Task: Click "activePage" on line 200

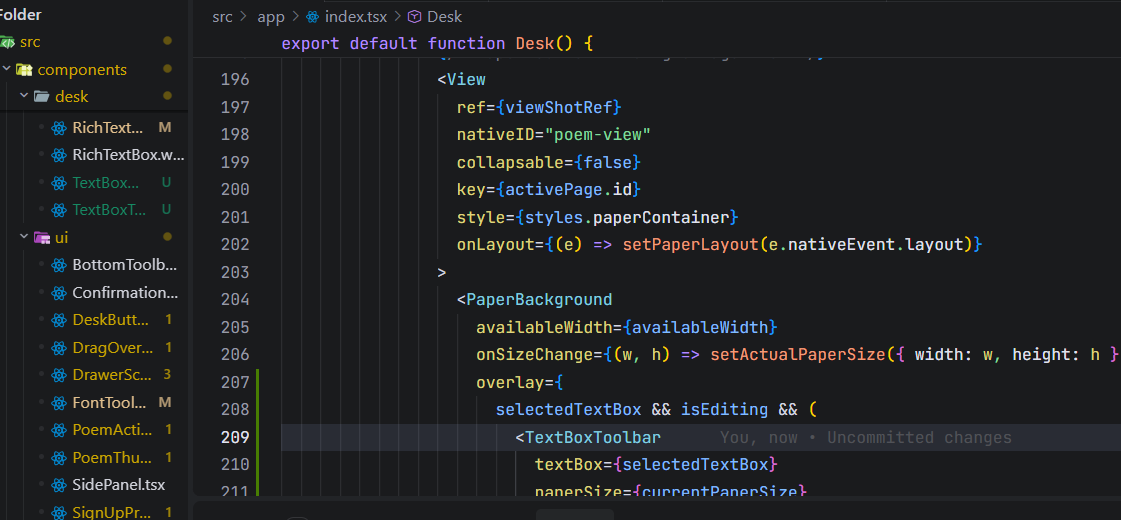Action: click(554, 190)
